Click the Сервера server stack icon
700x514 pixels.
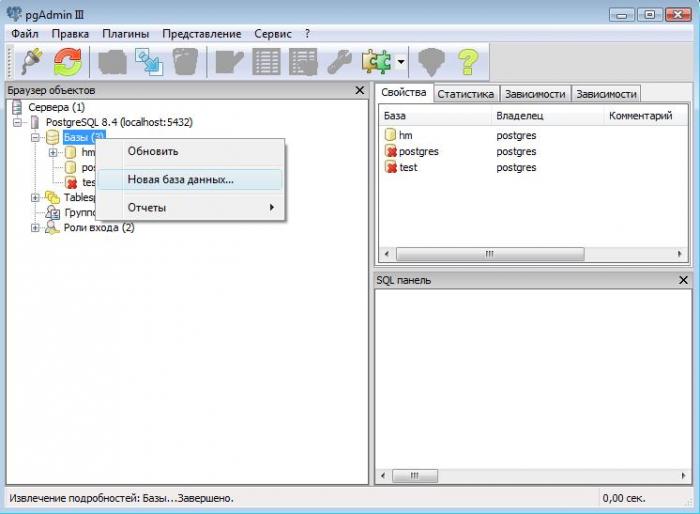point(17,107)
